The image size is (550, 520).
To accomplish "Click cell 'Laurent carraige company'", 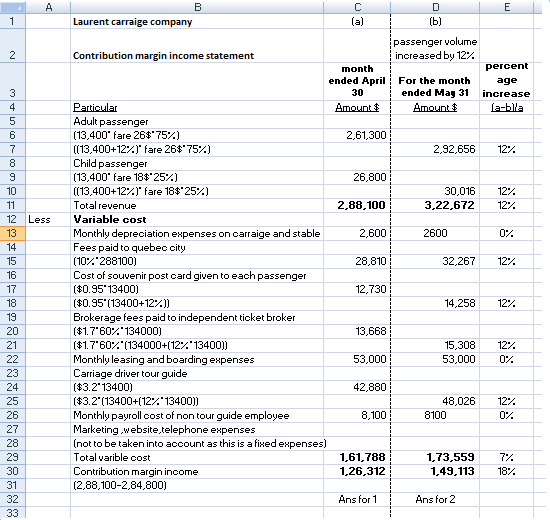I will (197, 21).
